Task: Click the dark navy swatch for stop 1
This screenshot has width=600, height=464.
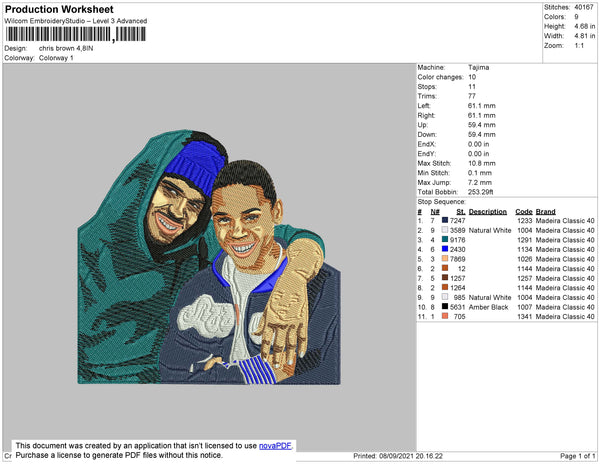Action: [445, 220]
